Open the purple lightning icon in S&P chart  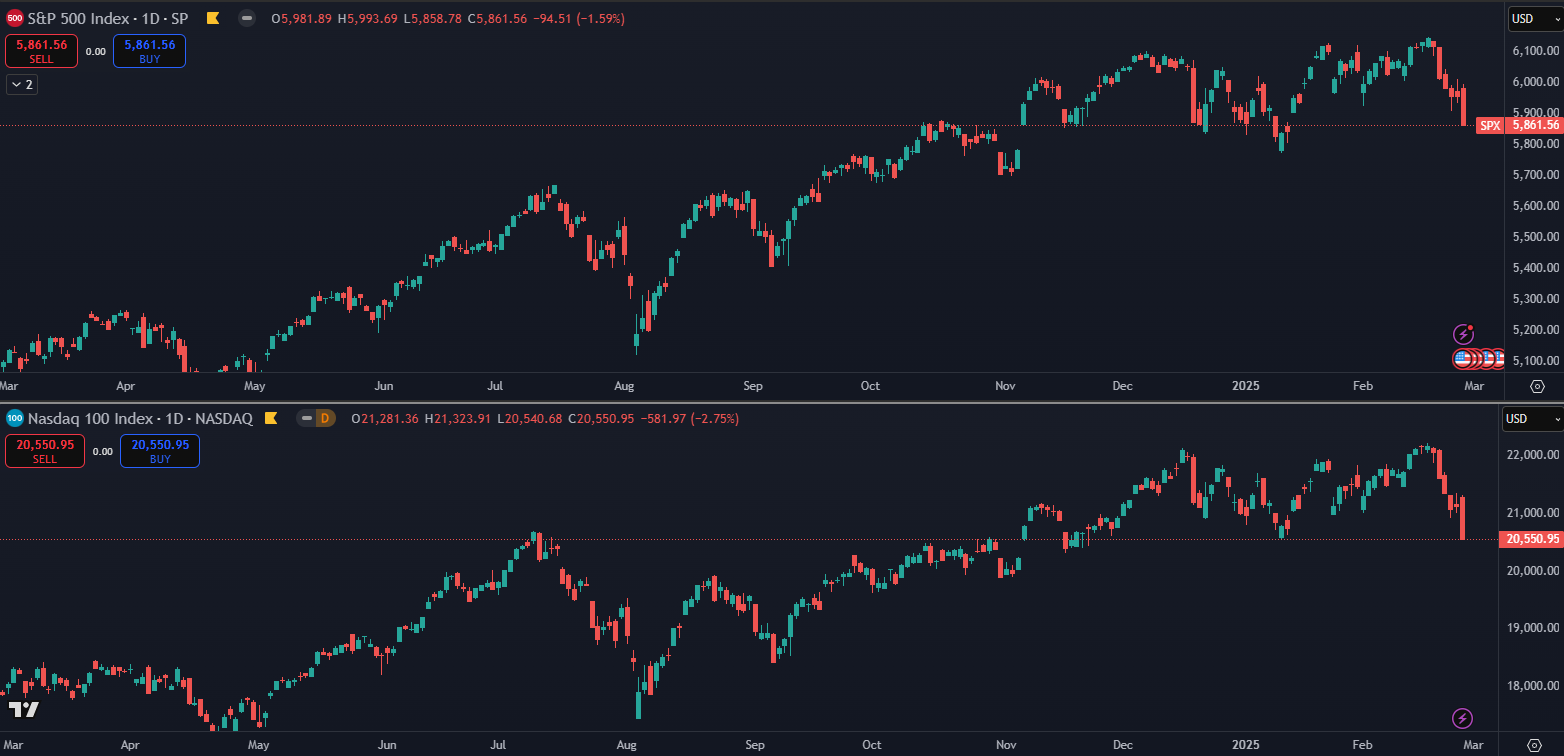(1463, 334)
